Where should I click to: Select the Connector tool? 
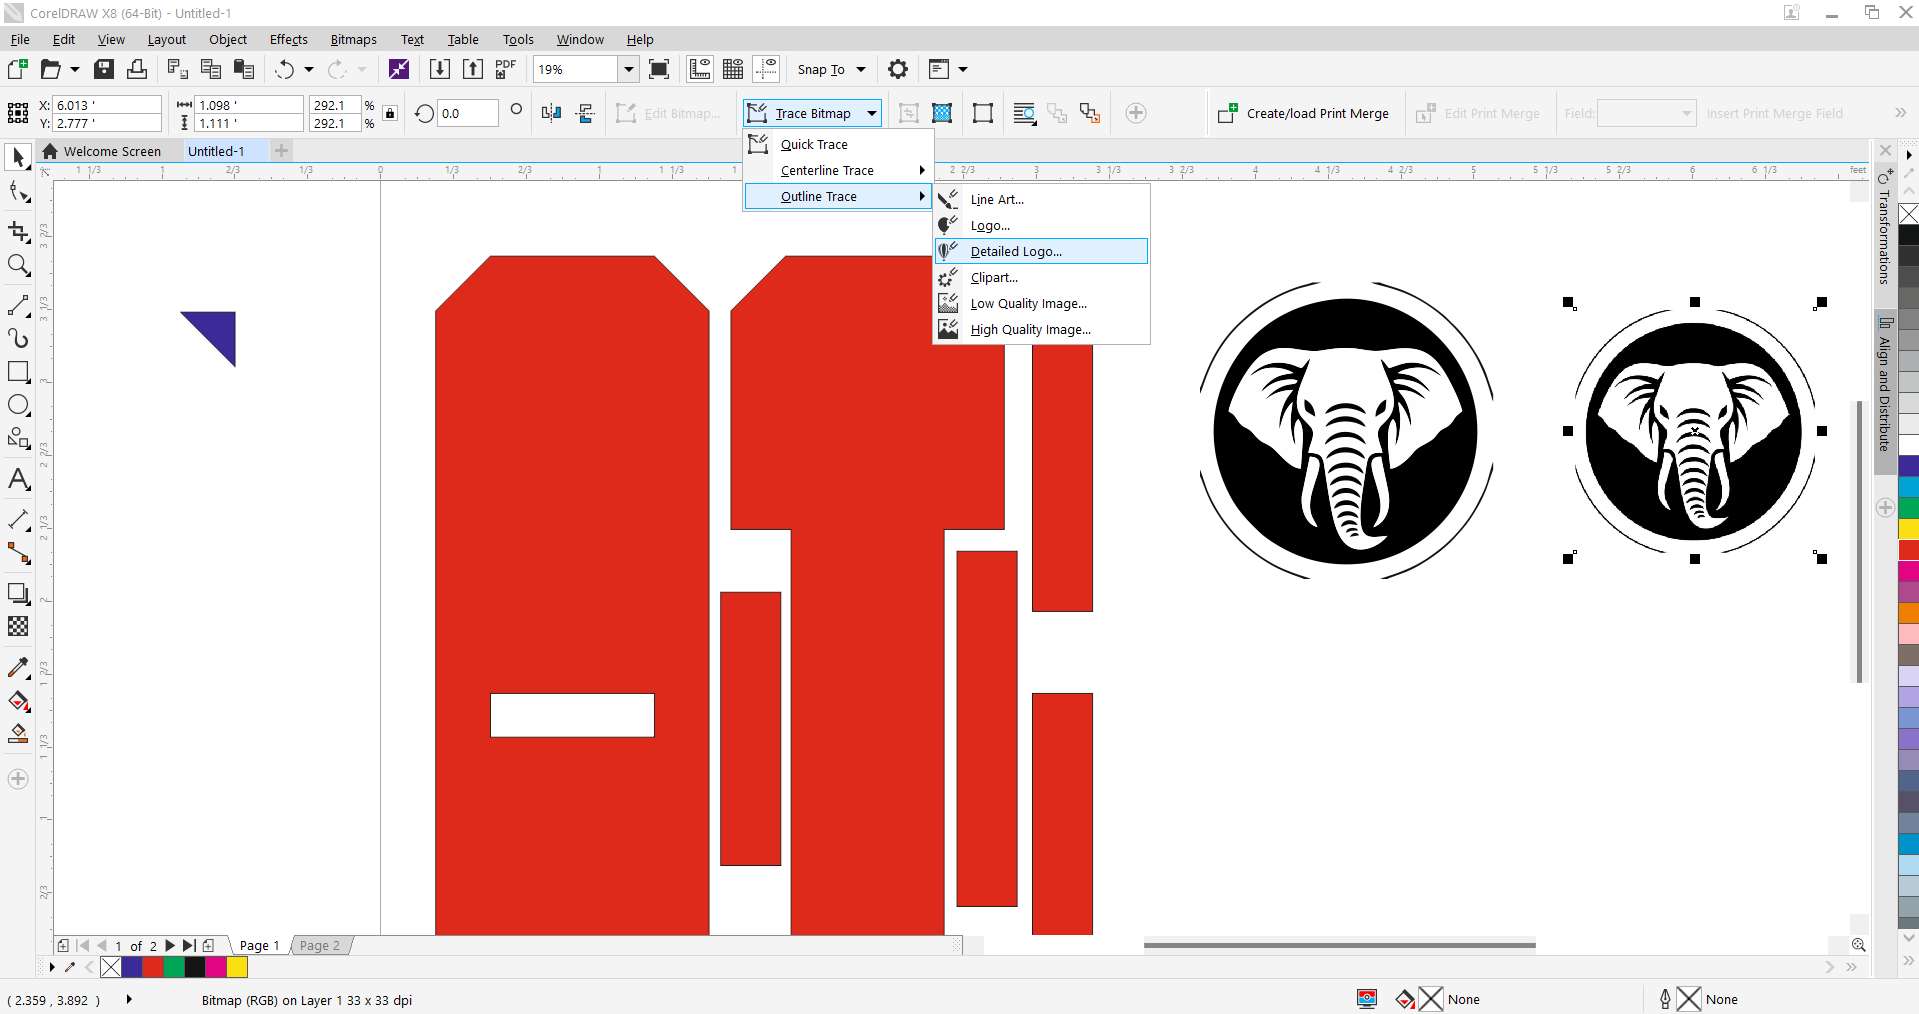point(18,553)
